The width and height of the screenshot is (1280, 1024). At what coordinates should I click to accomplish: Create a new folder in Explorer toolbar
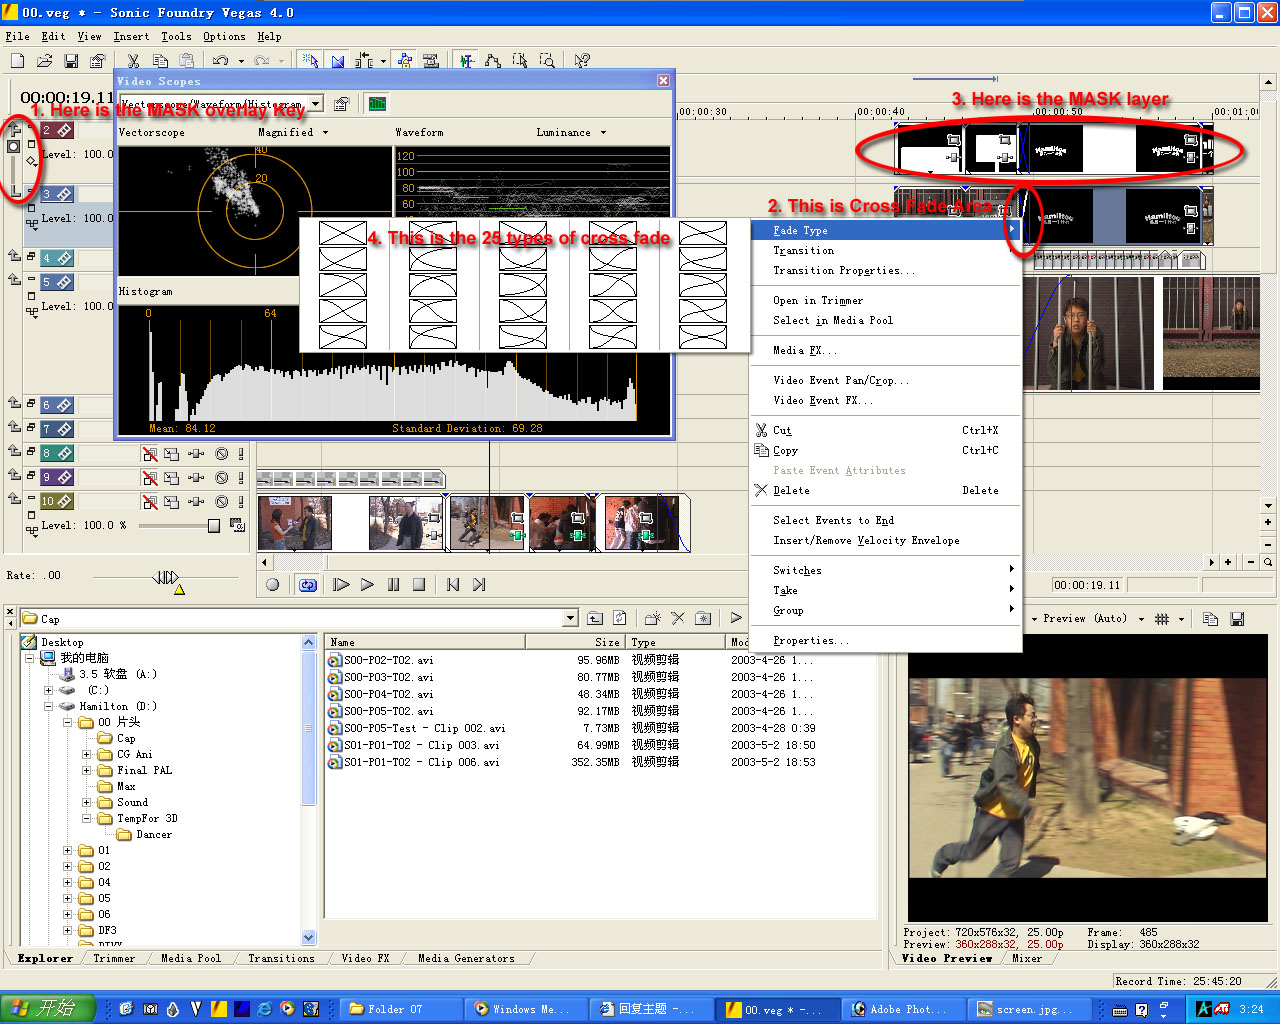[652, 618]
